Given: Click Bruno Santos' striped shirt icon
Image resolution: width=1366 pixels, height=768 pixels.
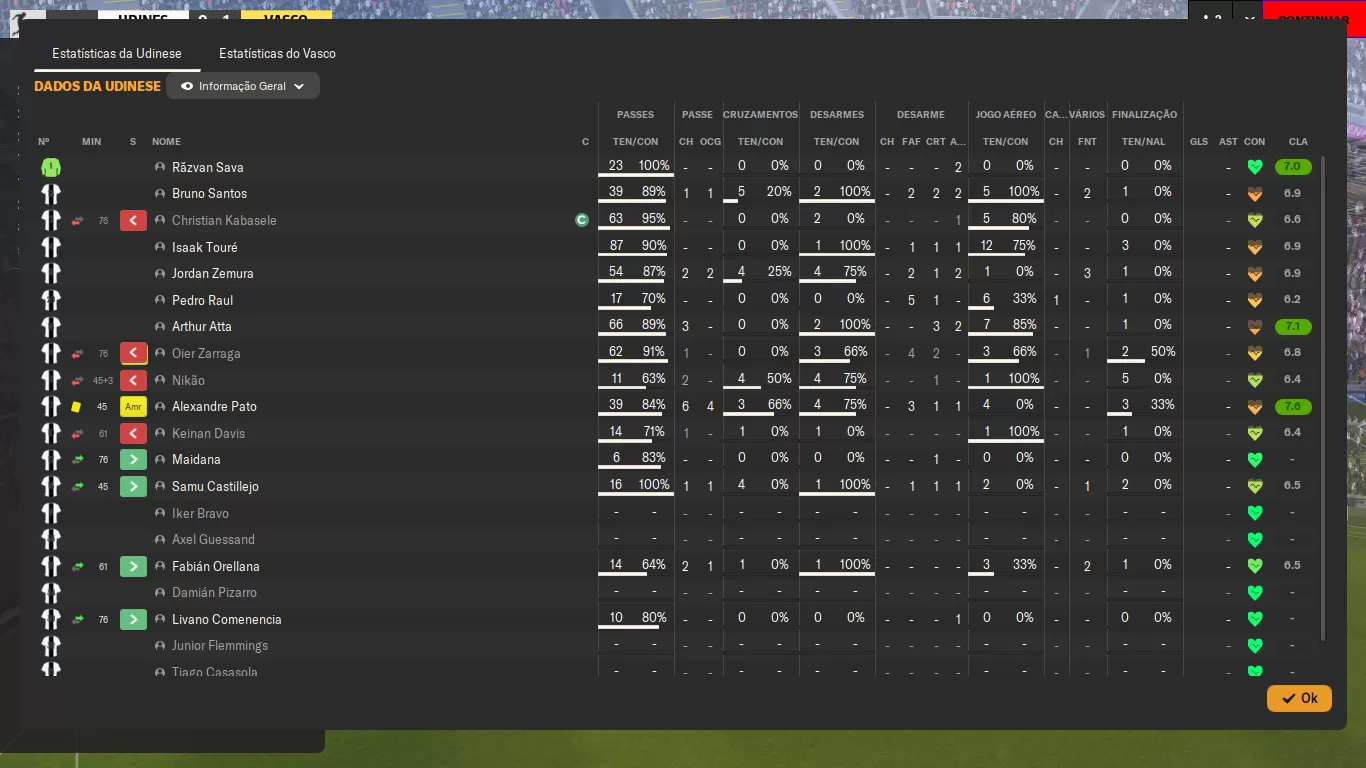Looking at the screenshot, I should pyautogui.click(x=51, y=194).
